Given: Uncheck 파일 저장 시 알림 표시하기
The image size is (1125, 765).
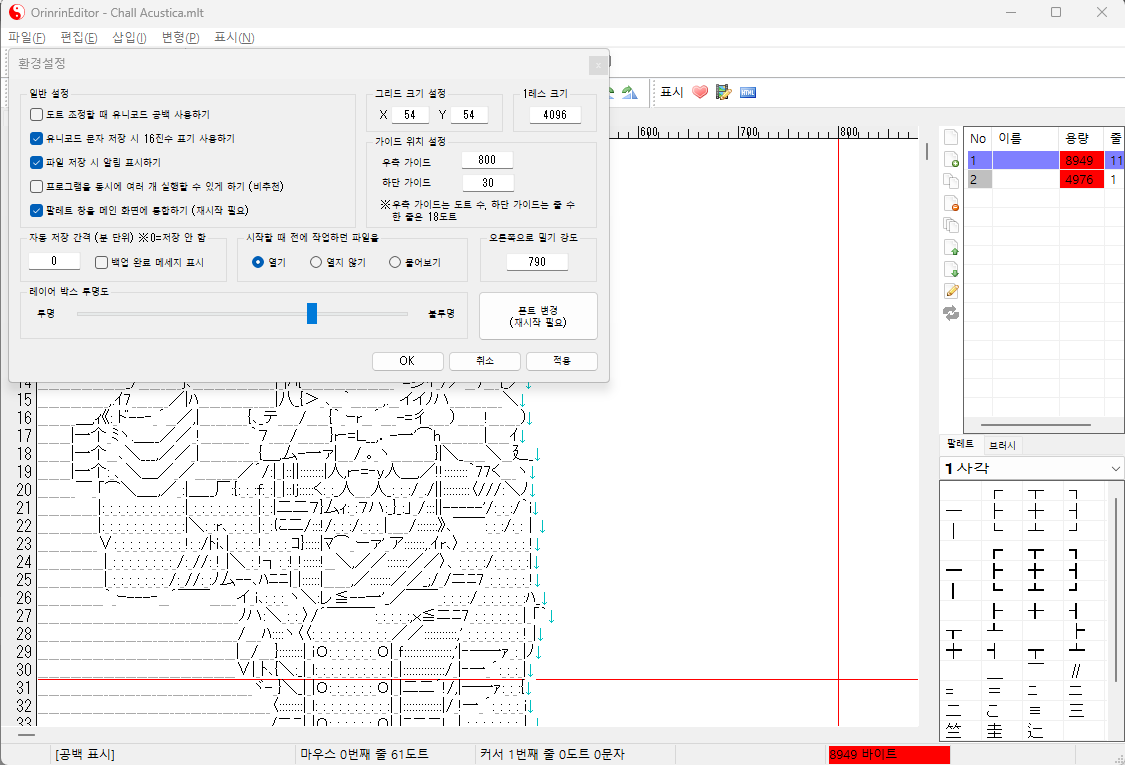Looking at the screenshot, I should pyautogui.click(x=37, y=161).
